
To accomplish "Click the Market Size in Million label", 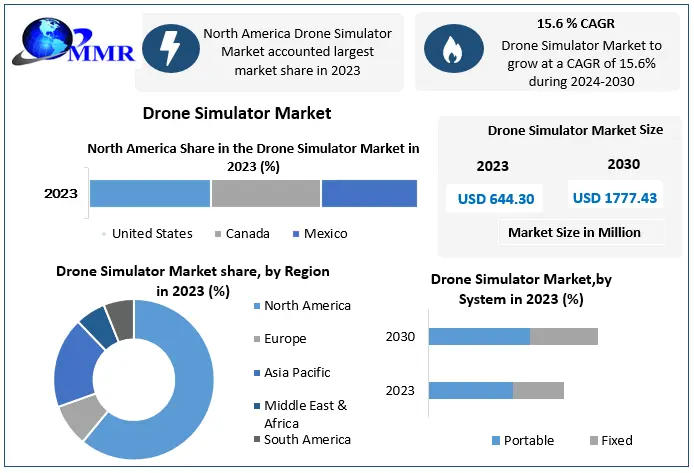I will click(574, 232).
